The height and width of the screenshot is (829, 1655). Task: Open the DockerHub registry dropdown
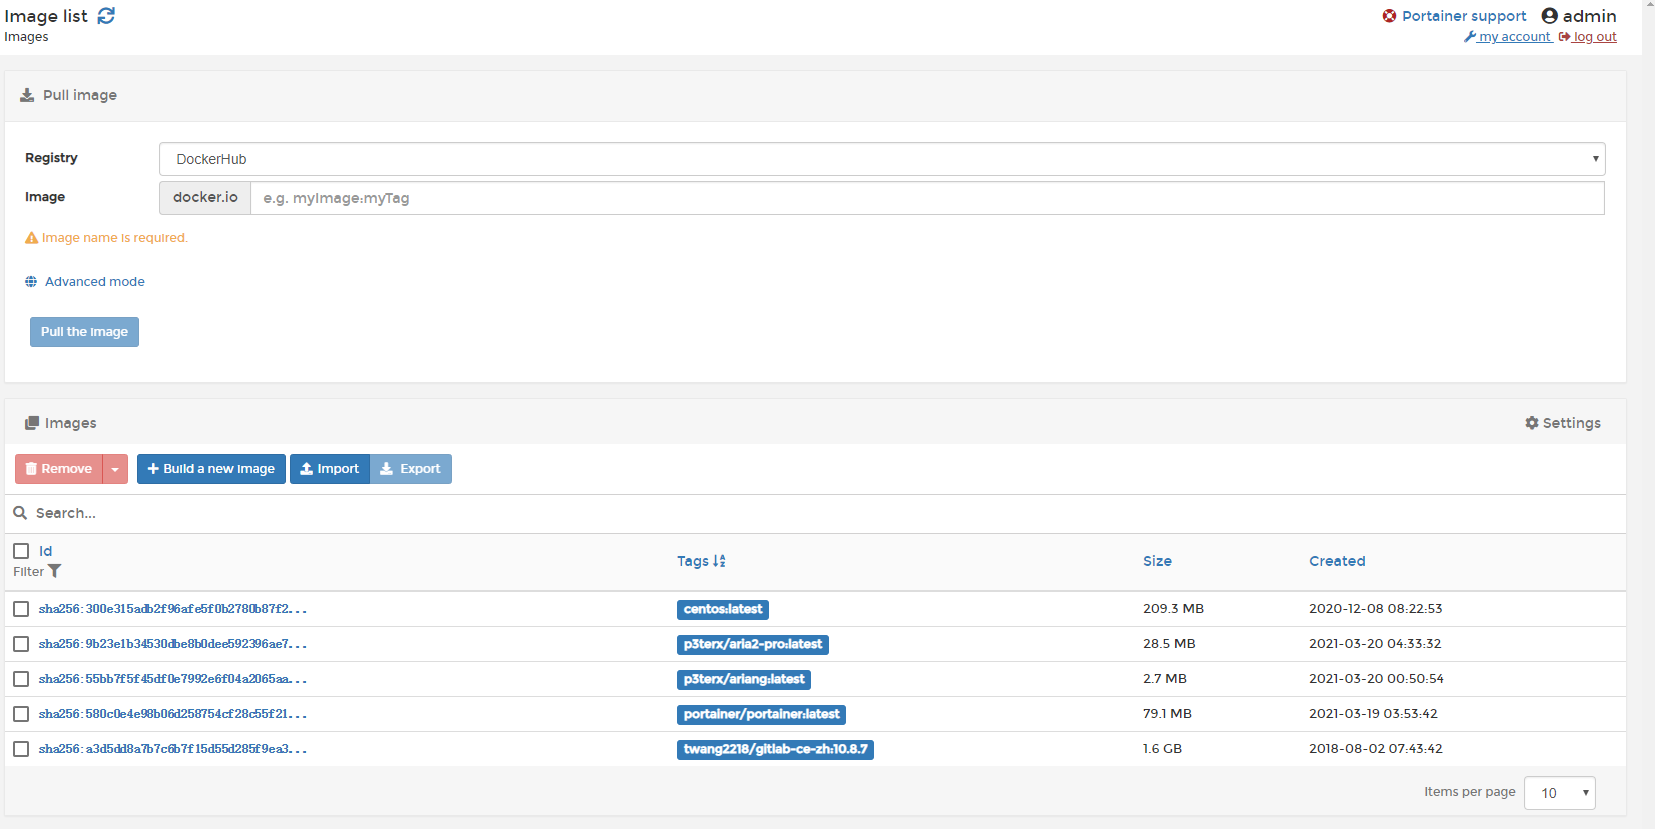pyautogui.click(x=881, y=159)
